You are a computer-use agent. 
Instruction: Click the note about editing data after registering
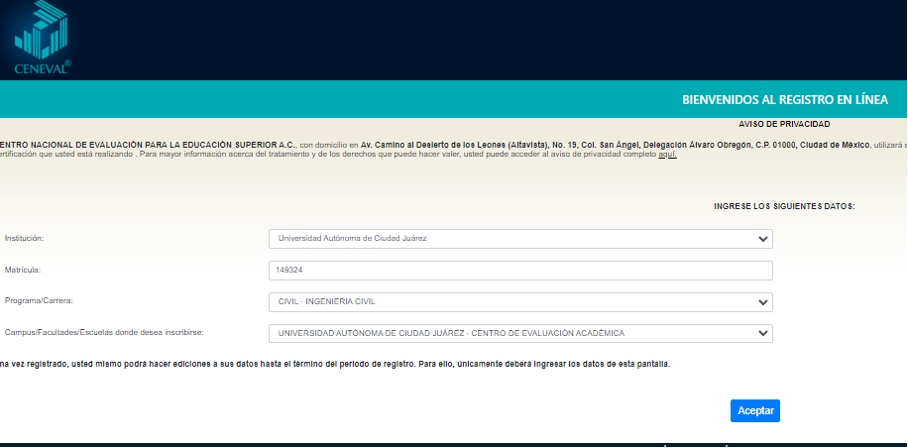coord(335,364)
